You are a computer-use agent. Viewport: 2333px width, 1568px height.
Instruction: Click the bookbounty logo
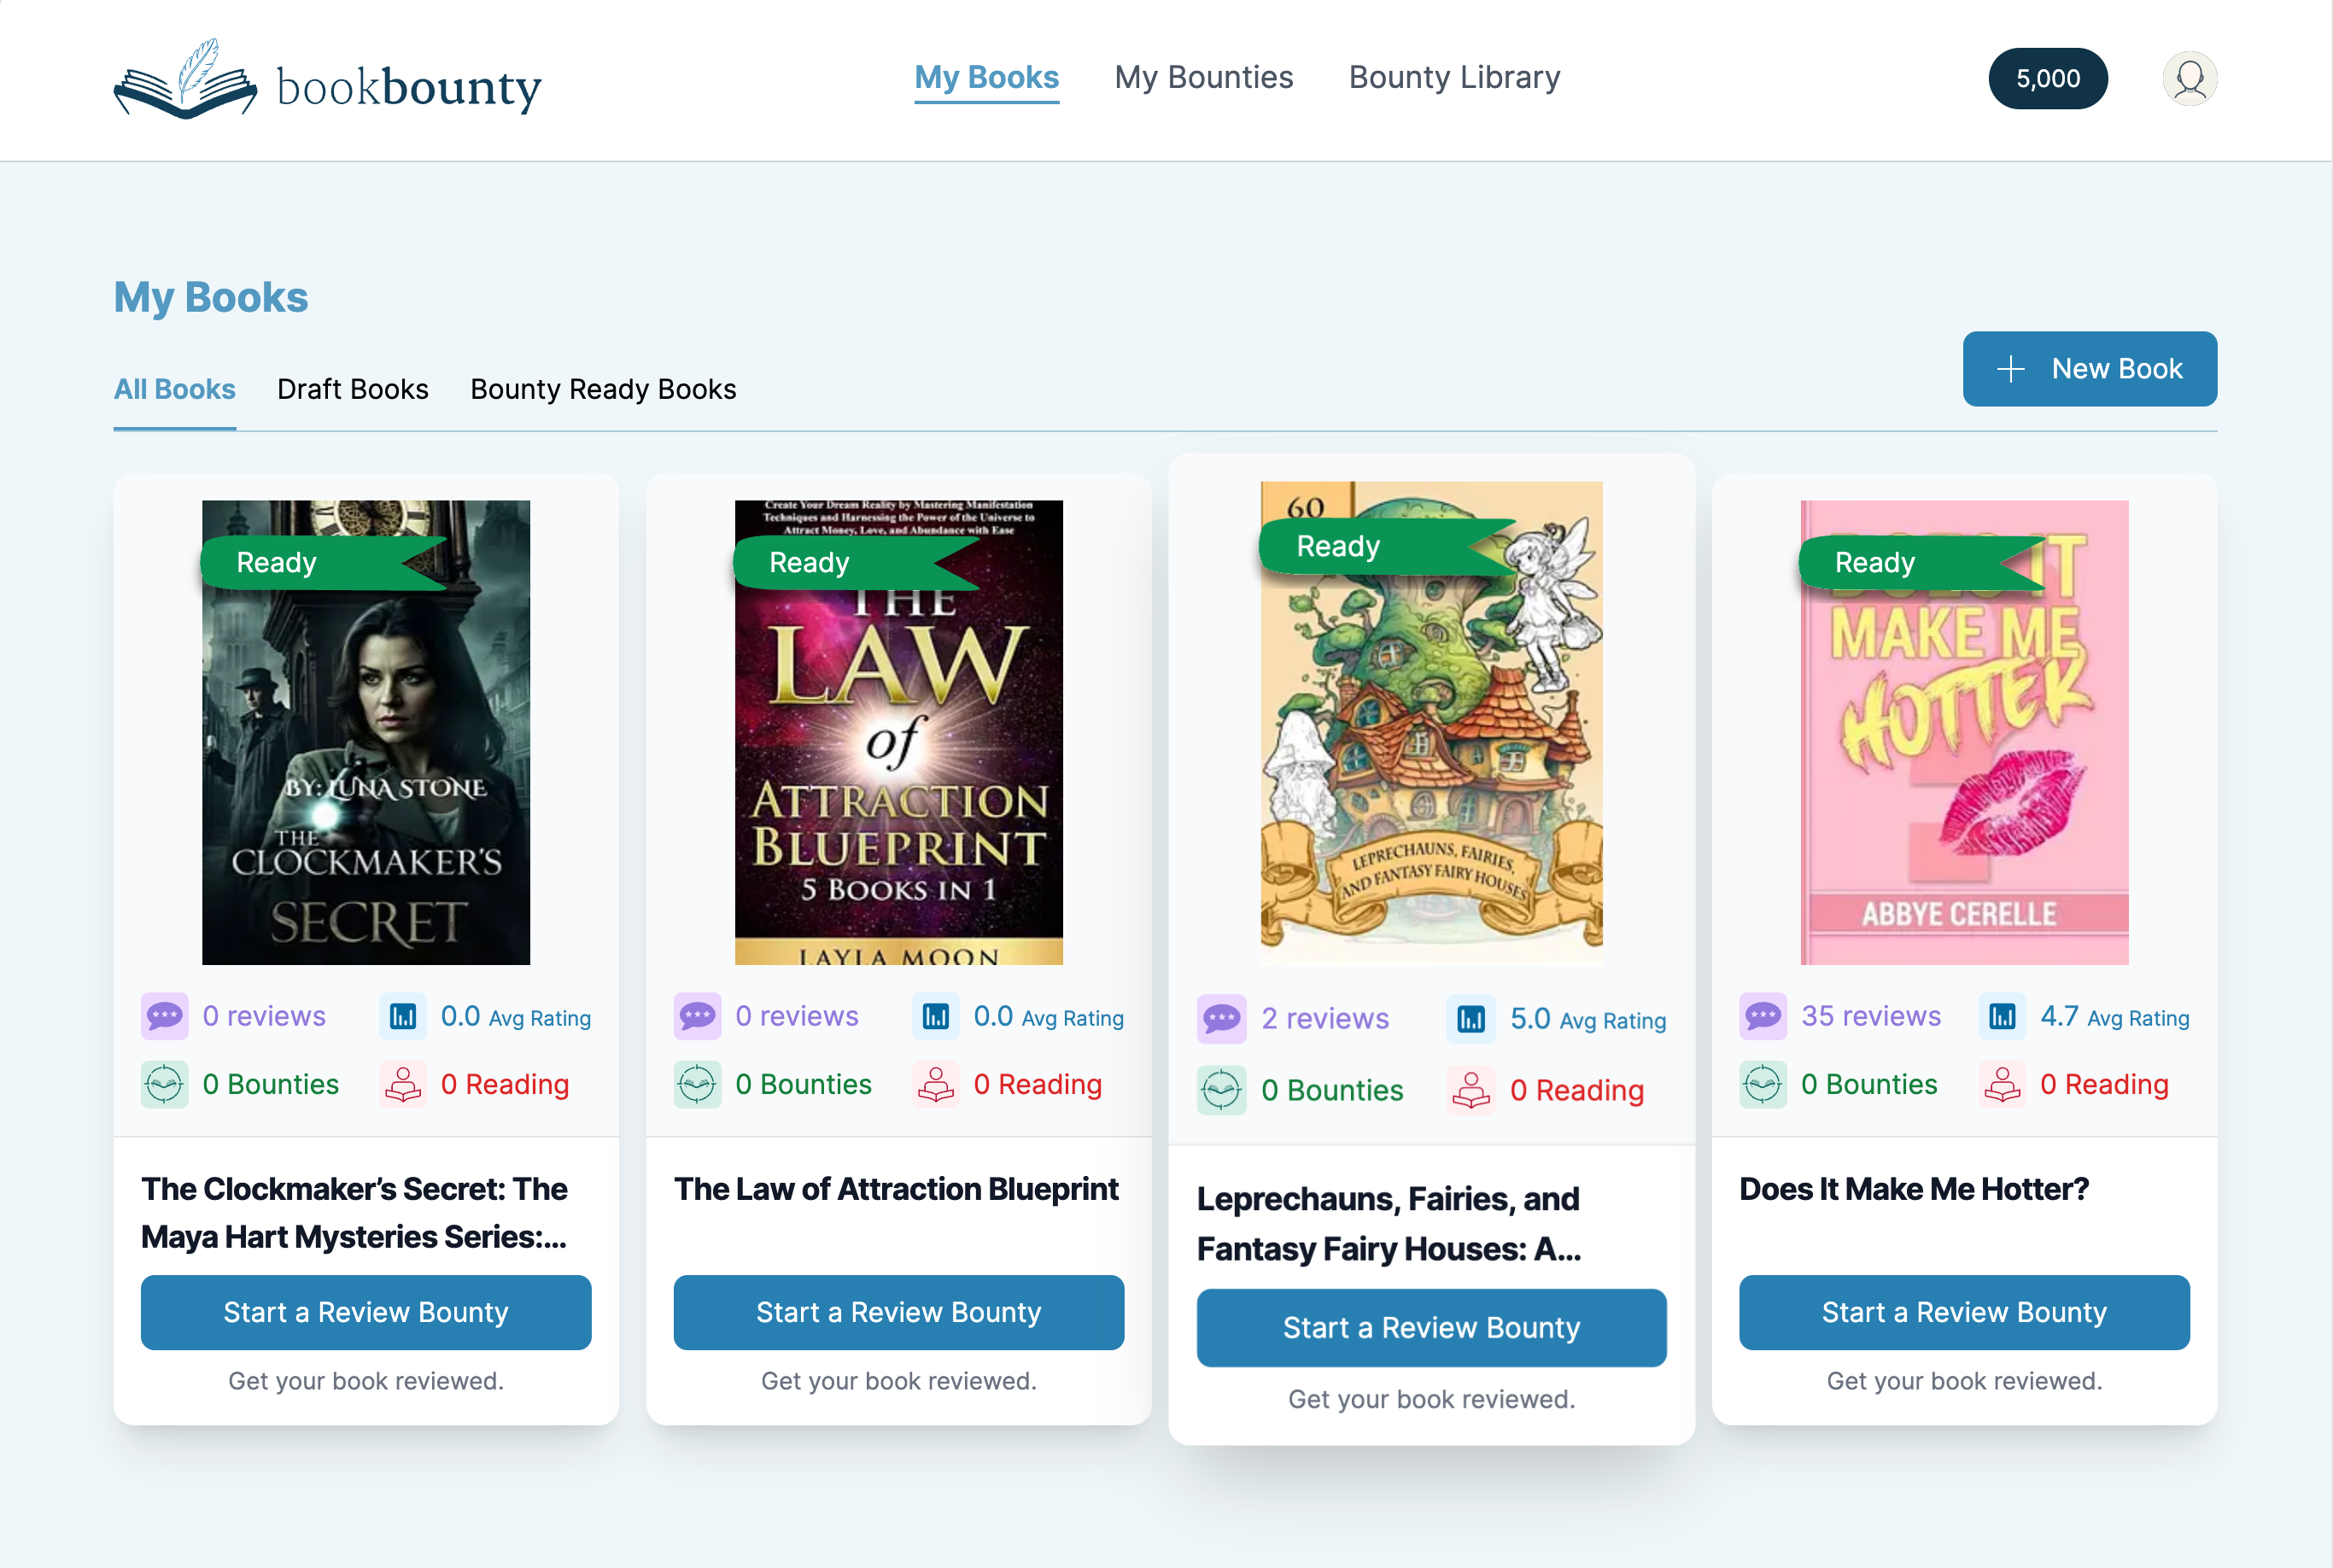(x=327, y=80)
